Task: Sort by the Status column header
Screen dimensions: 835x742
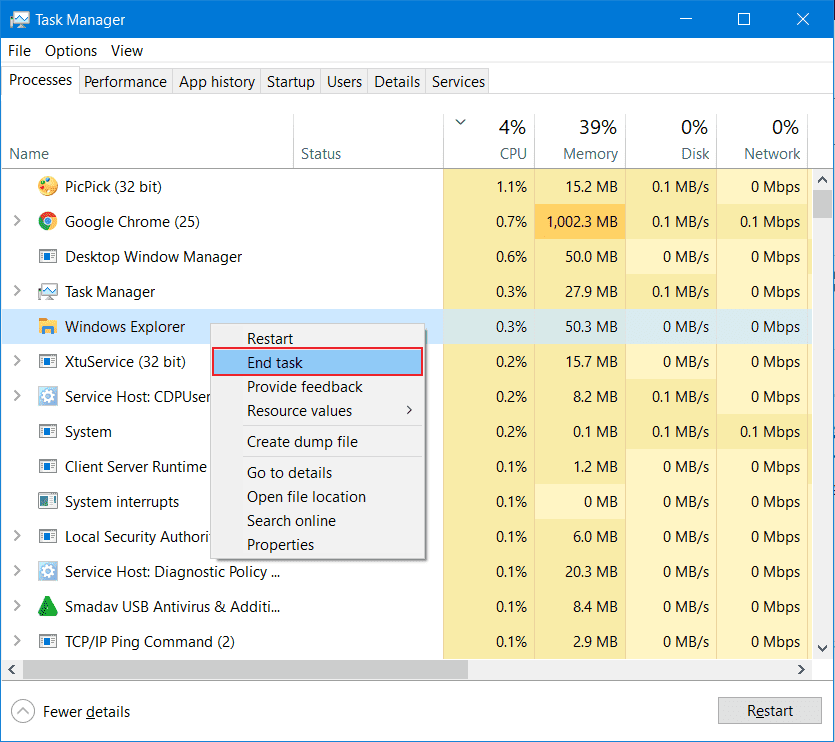Action: (x=369, y=141)
